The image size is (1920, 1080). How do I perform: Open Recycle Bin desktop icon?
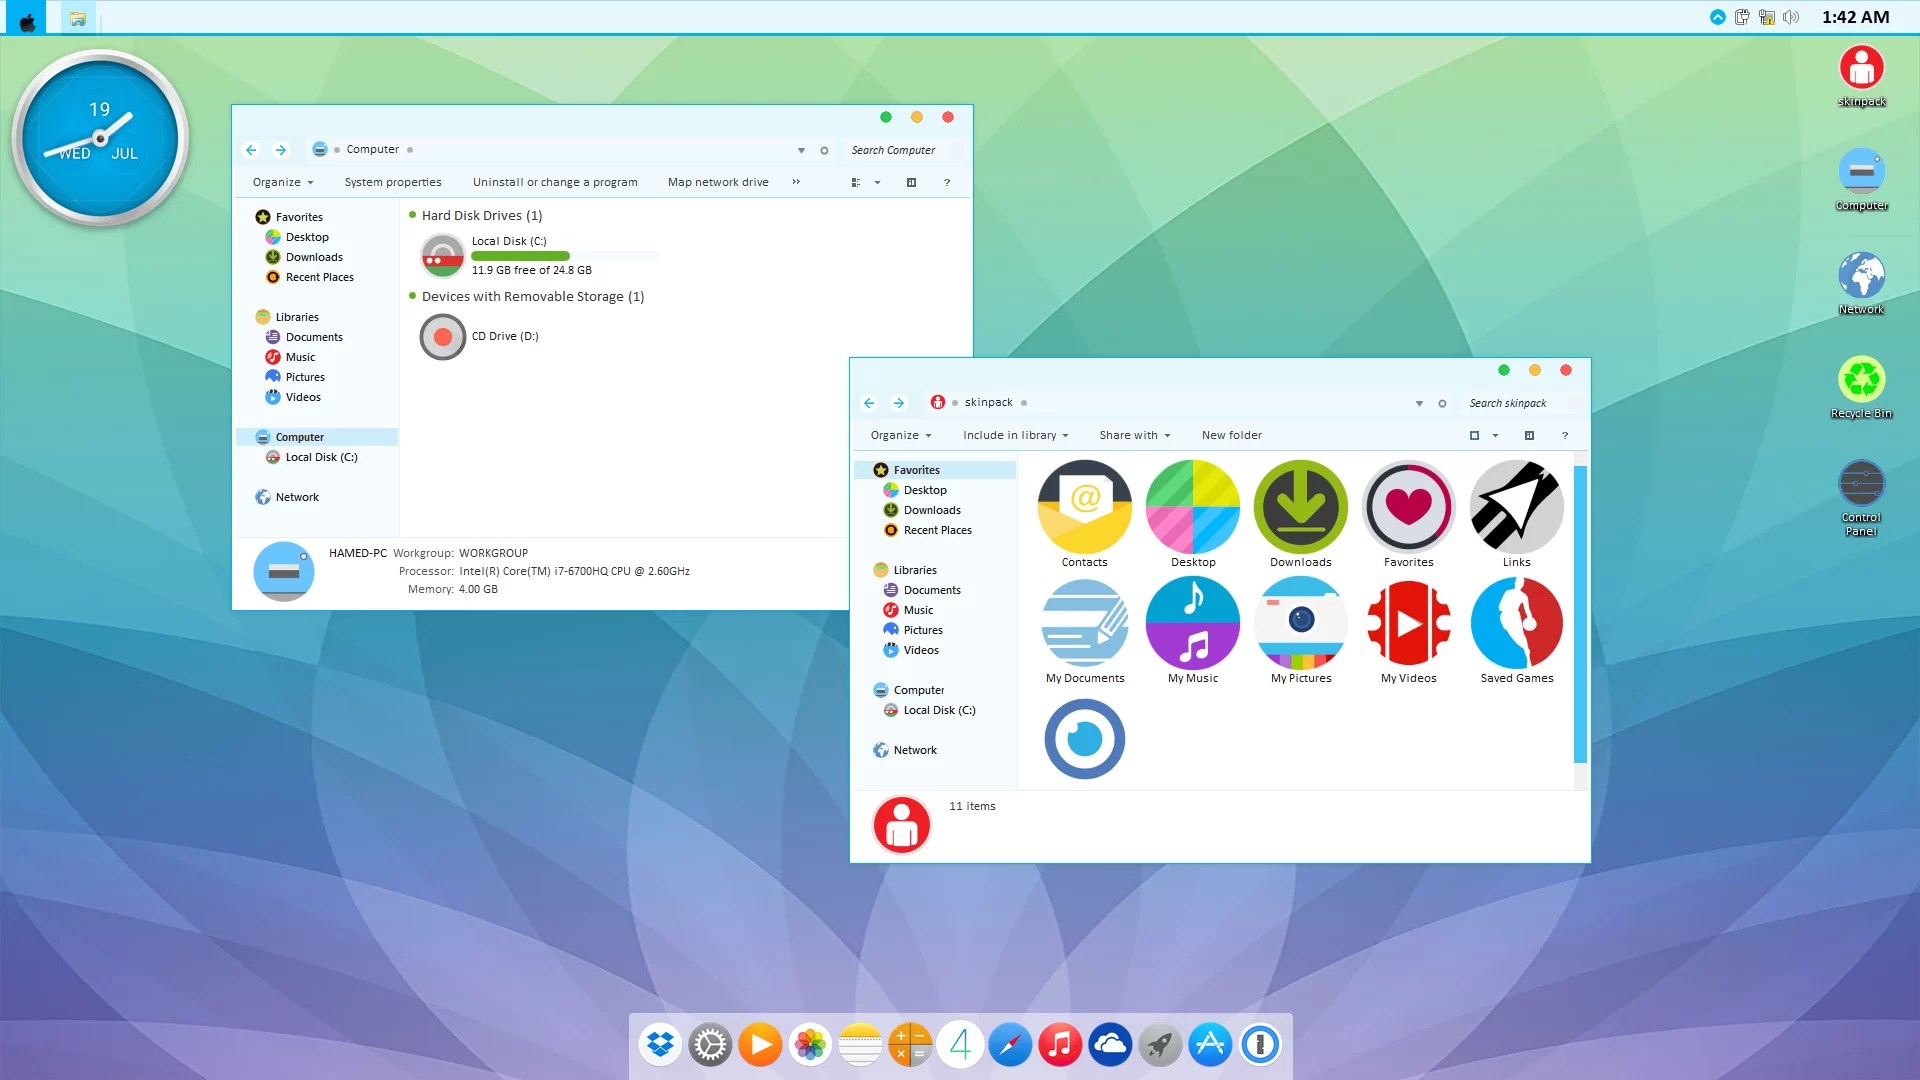pyautogui.click(x=1861, y=381)
